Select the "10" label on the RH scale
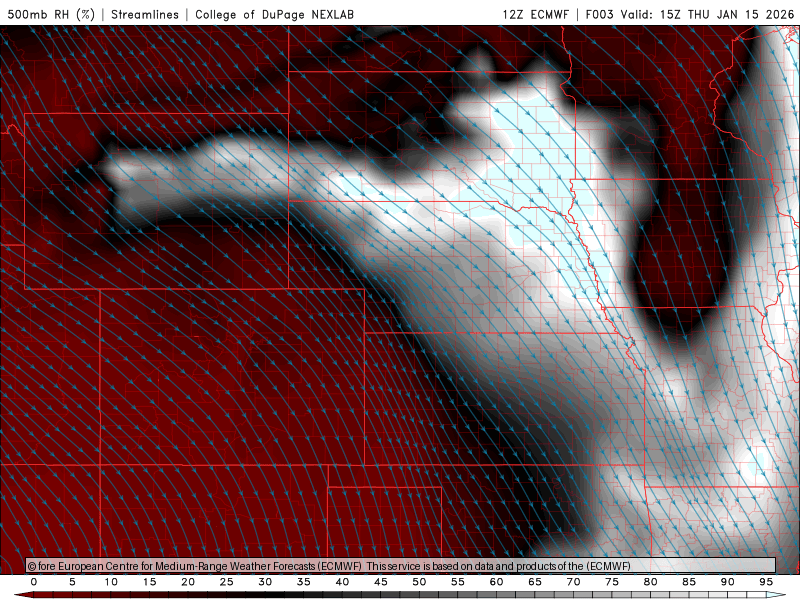 [111, 582]
